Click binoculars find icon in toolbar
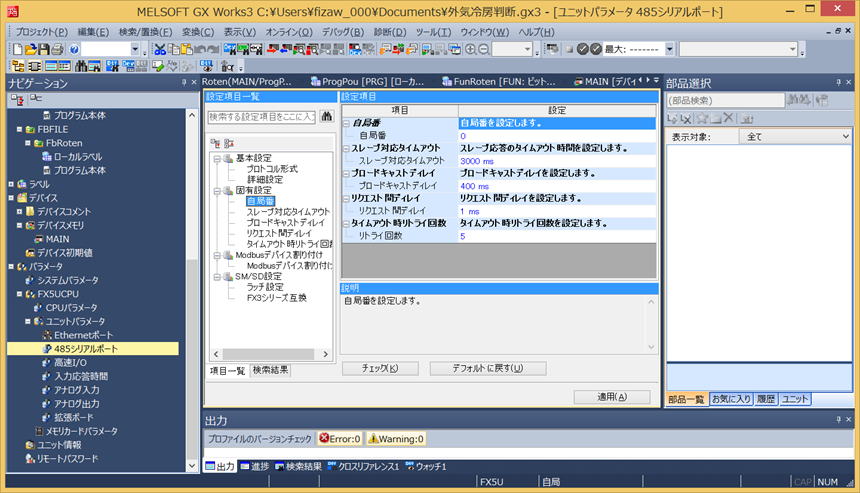 [x=81, y=66]
